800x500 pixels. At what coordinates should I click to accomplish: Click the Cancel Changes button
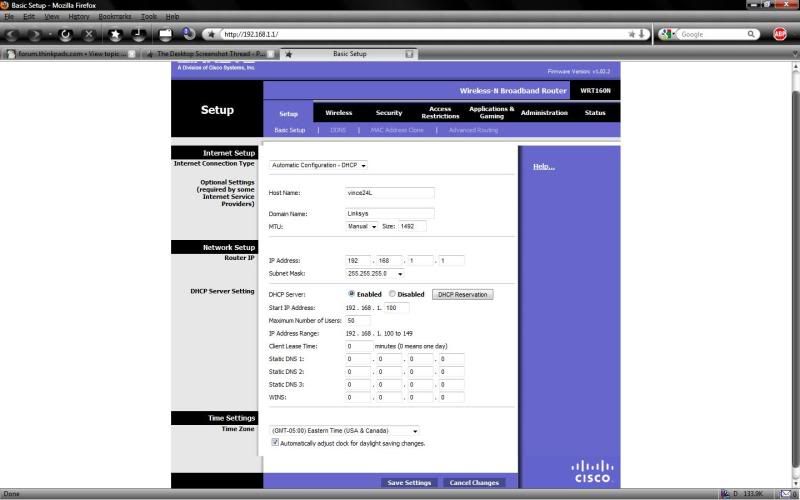474,482
